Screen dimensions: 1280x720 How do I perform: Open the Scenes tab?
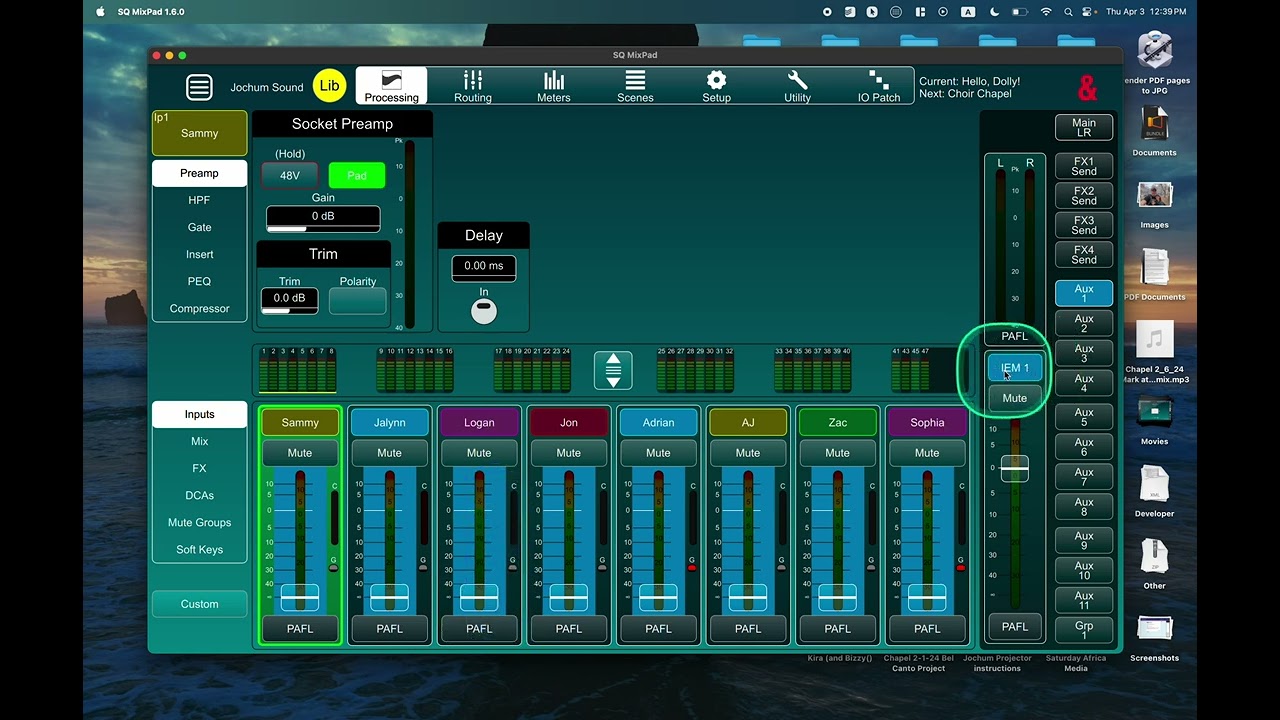635,86
